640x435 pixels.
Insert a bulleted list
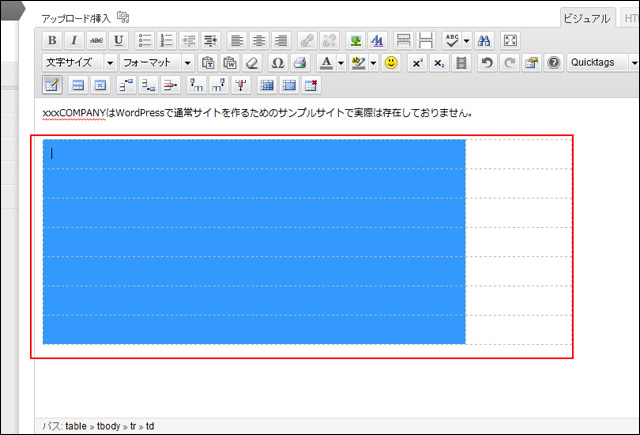point(144,40)
